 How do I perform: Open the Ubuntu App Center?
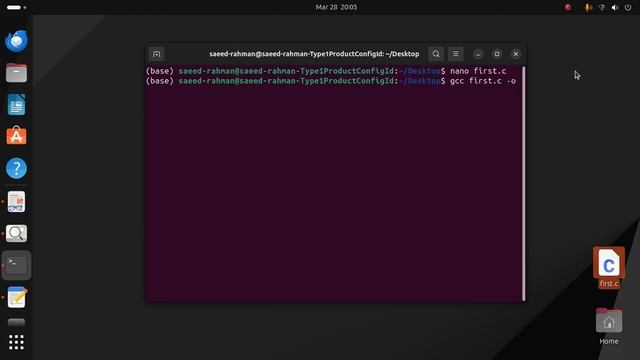16,136
